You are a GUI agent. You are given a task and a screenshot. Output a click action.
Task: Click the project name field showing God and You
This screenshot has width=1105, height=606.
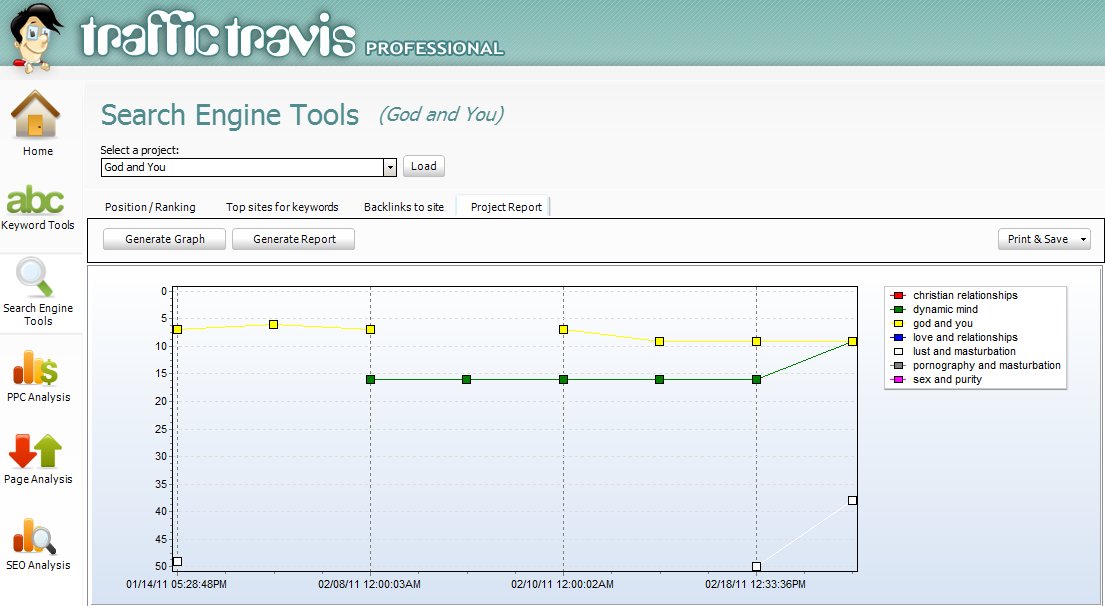[x=241, y=167]
